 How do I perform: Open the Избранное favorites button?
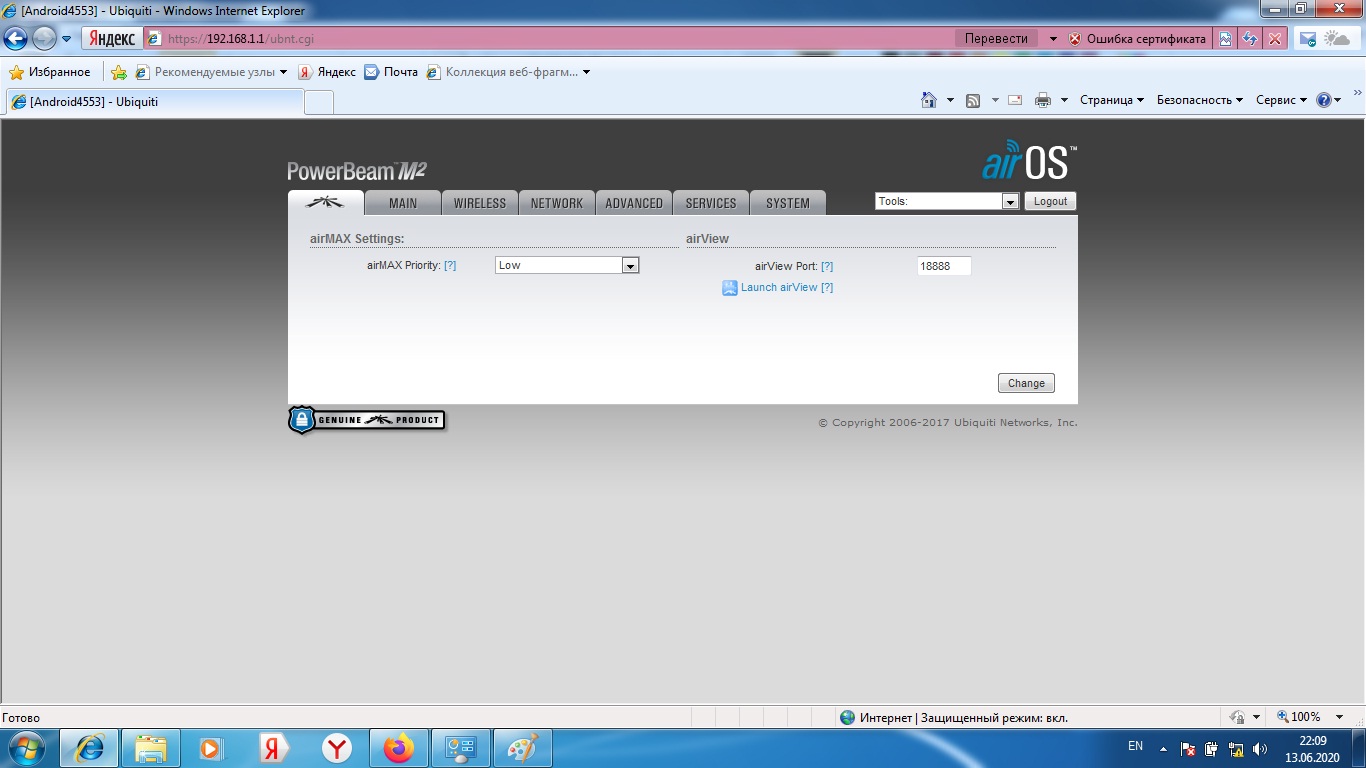click(50, 72)
